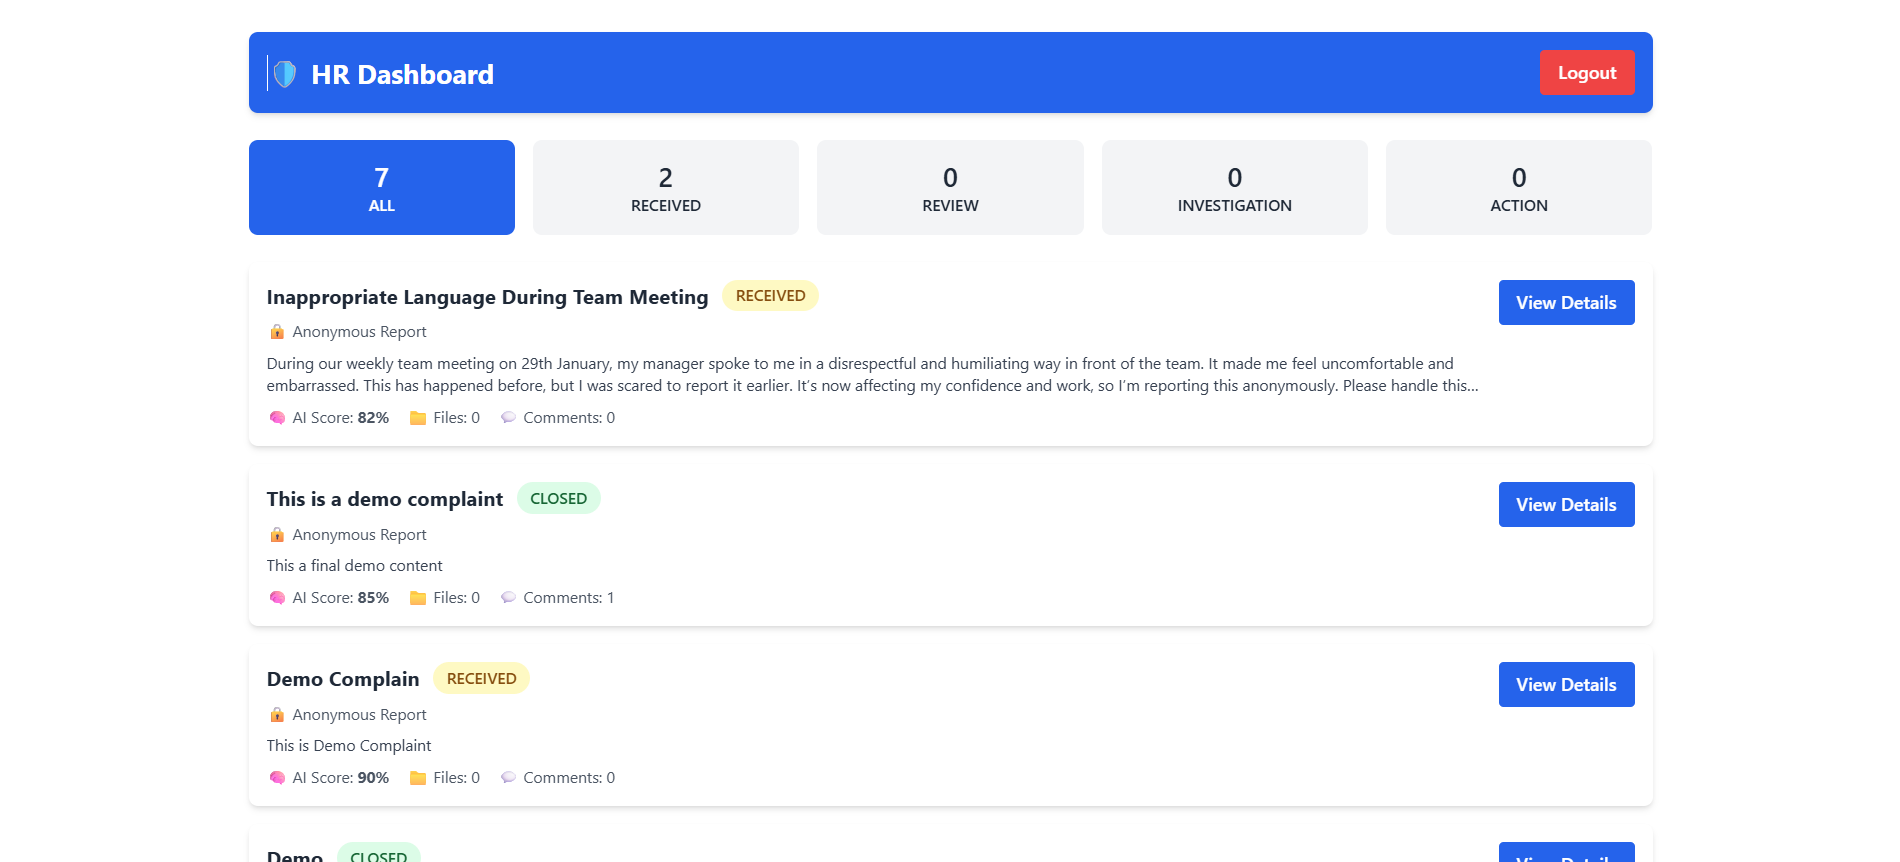Click folder Files icon on Demo Complain card
1900x862 pixels.
click(x=418, y=778)
